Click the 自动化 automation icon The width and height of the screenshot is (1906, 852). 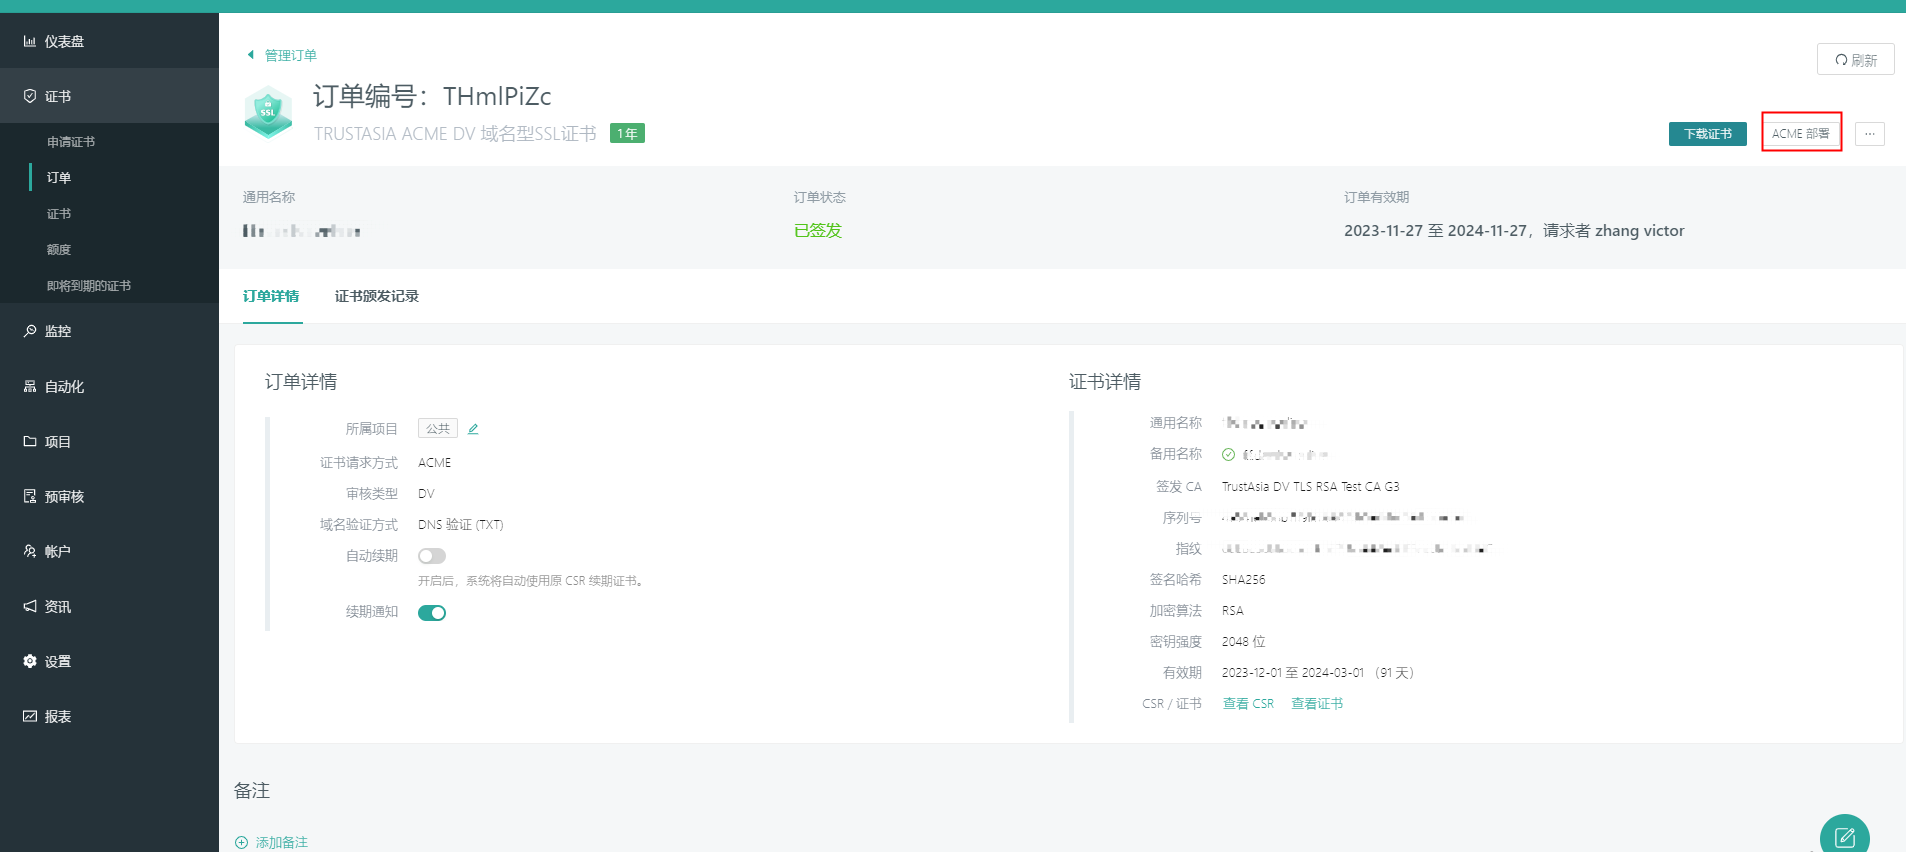pyautogui.click(x=30, y=386)
